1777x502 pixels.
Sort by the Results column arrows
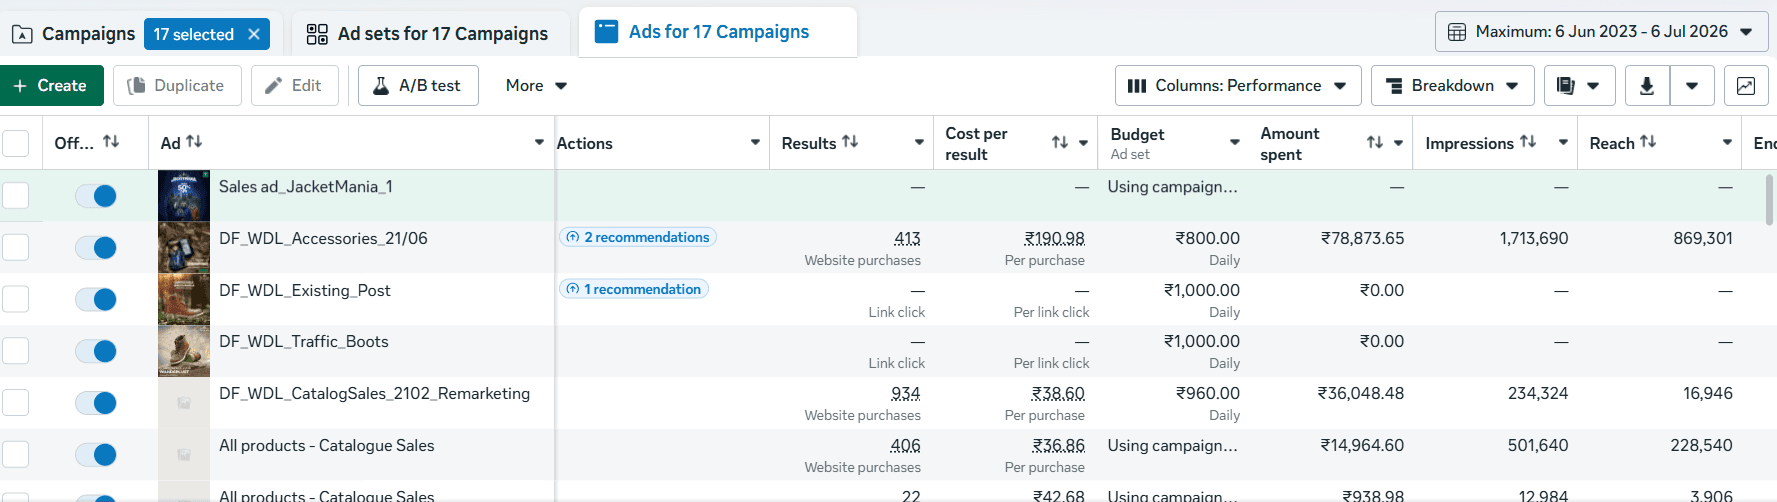tap(850, 142)
